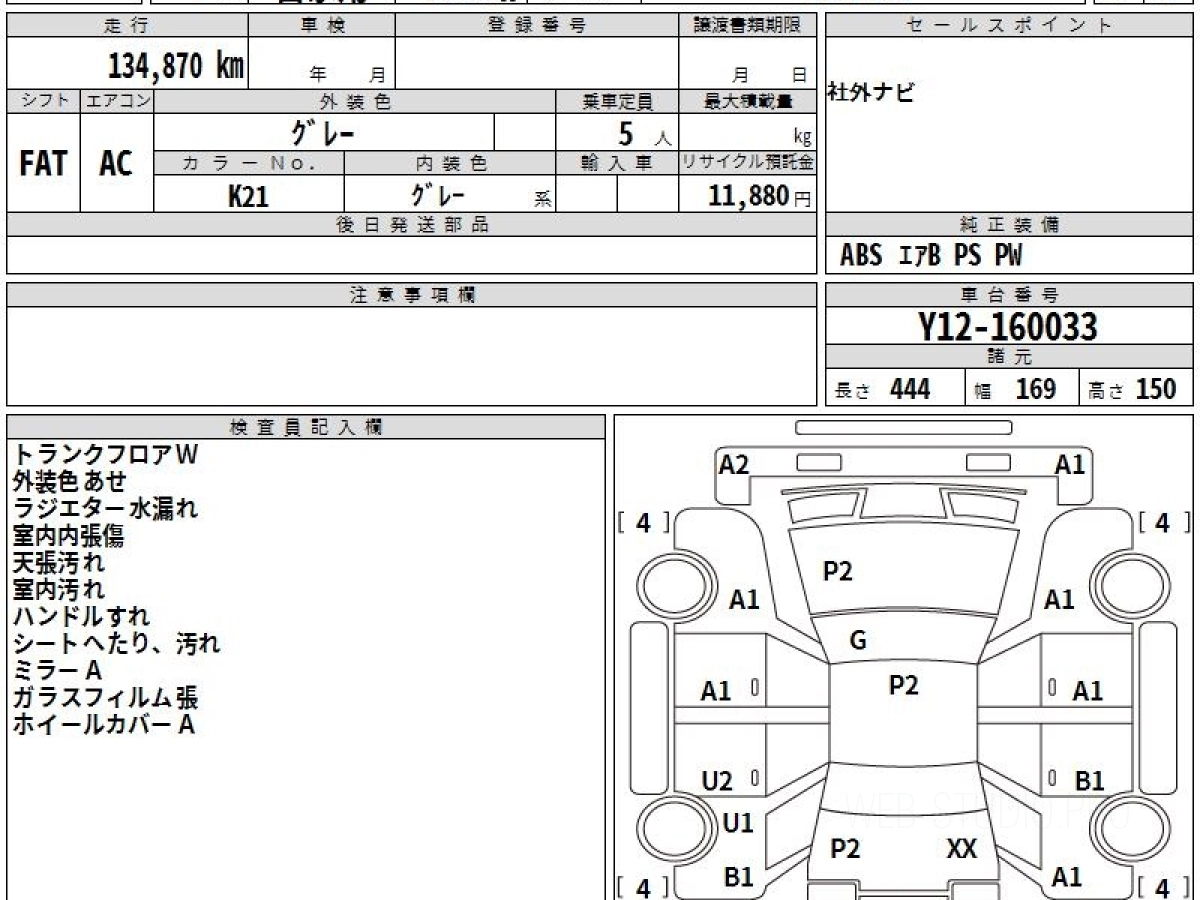The width and height of the screenshot is (1200, 900).
Task: Select the ラジエター水漏れ note line
Action: coord(106,508)
